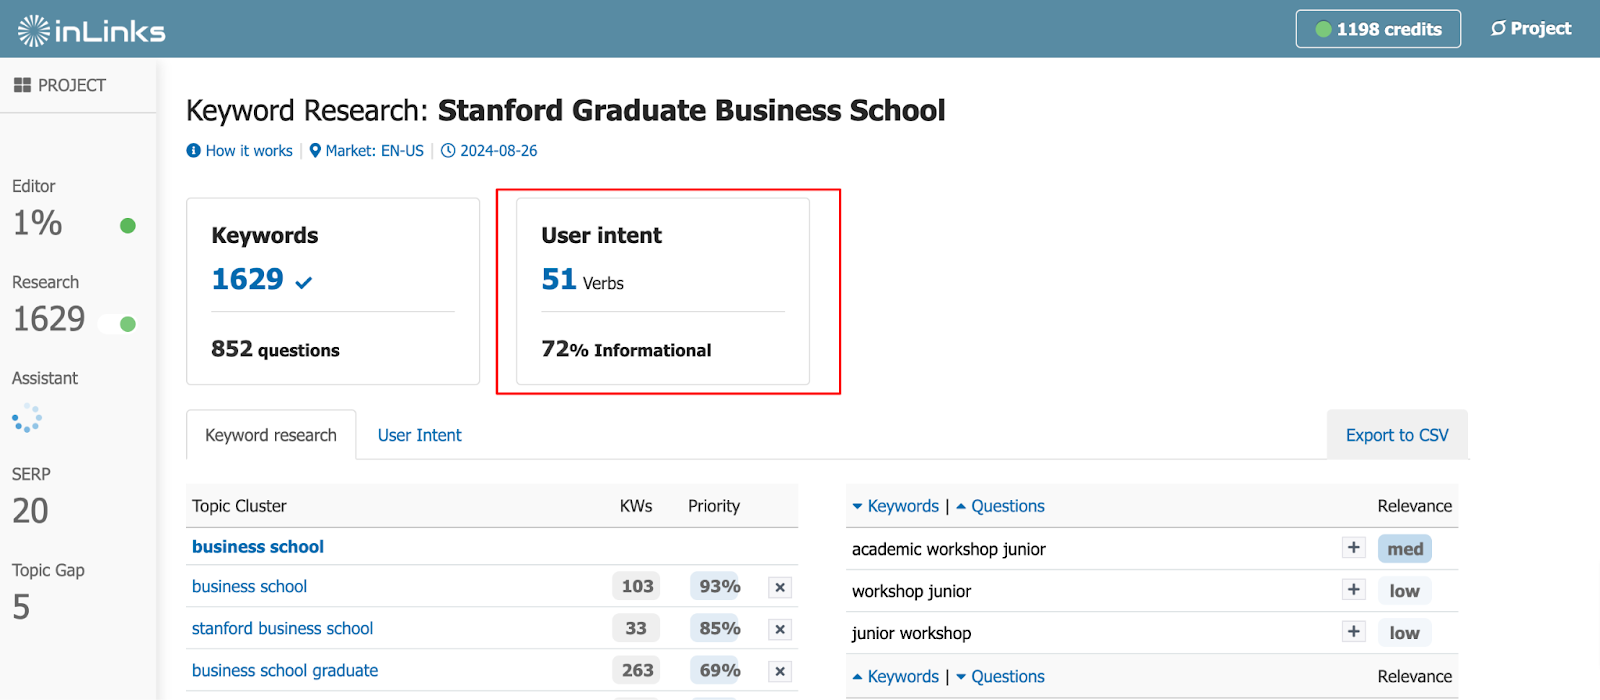Viewport: 1600px width, 700px height.
Task: Click the 263 KWs badge
Action: coord(637,671)
